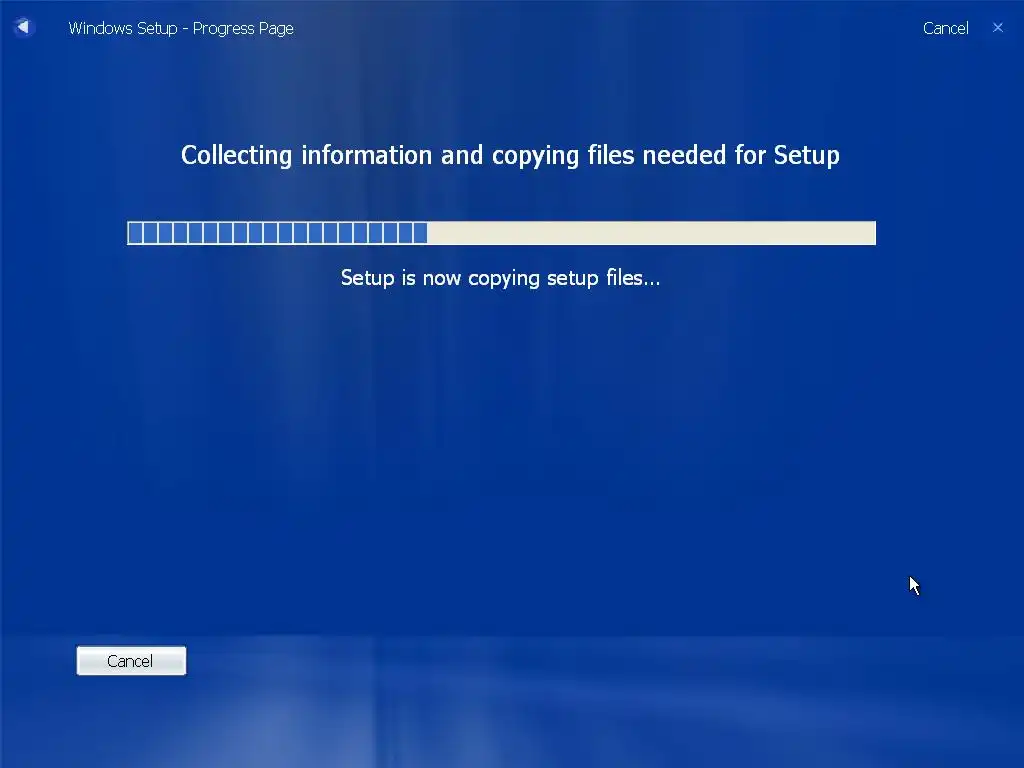Click the 'Setup is now copying setup files...' status

[500, 278]
